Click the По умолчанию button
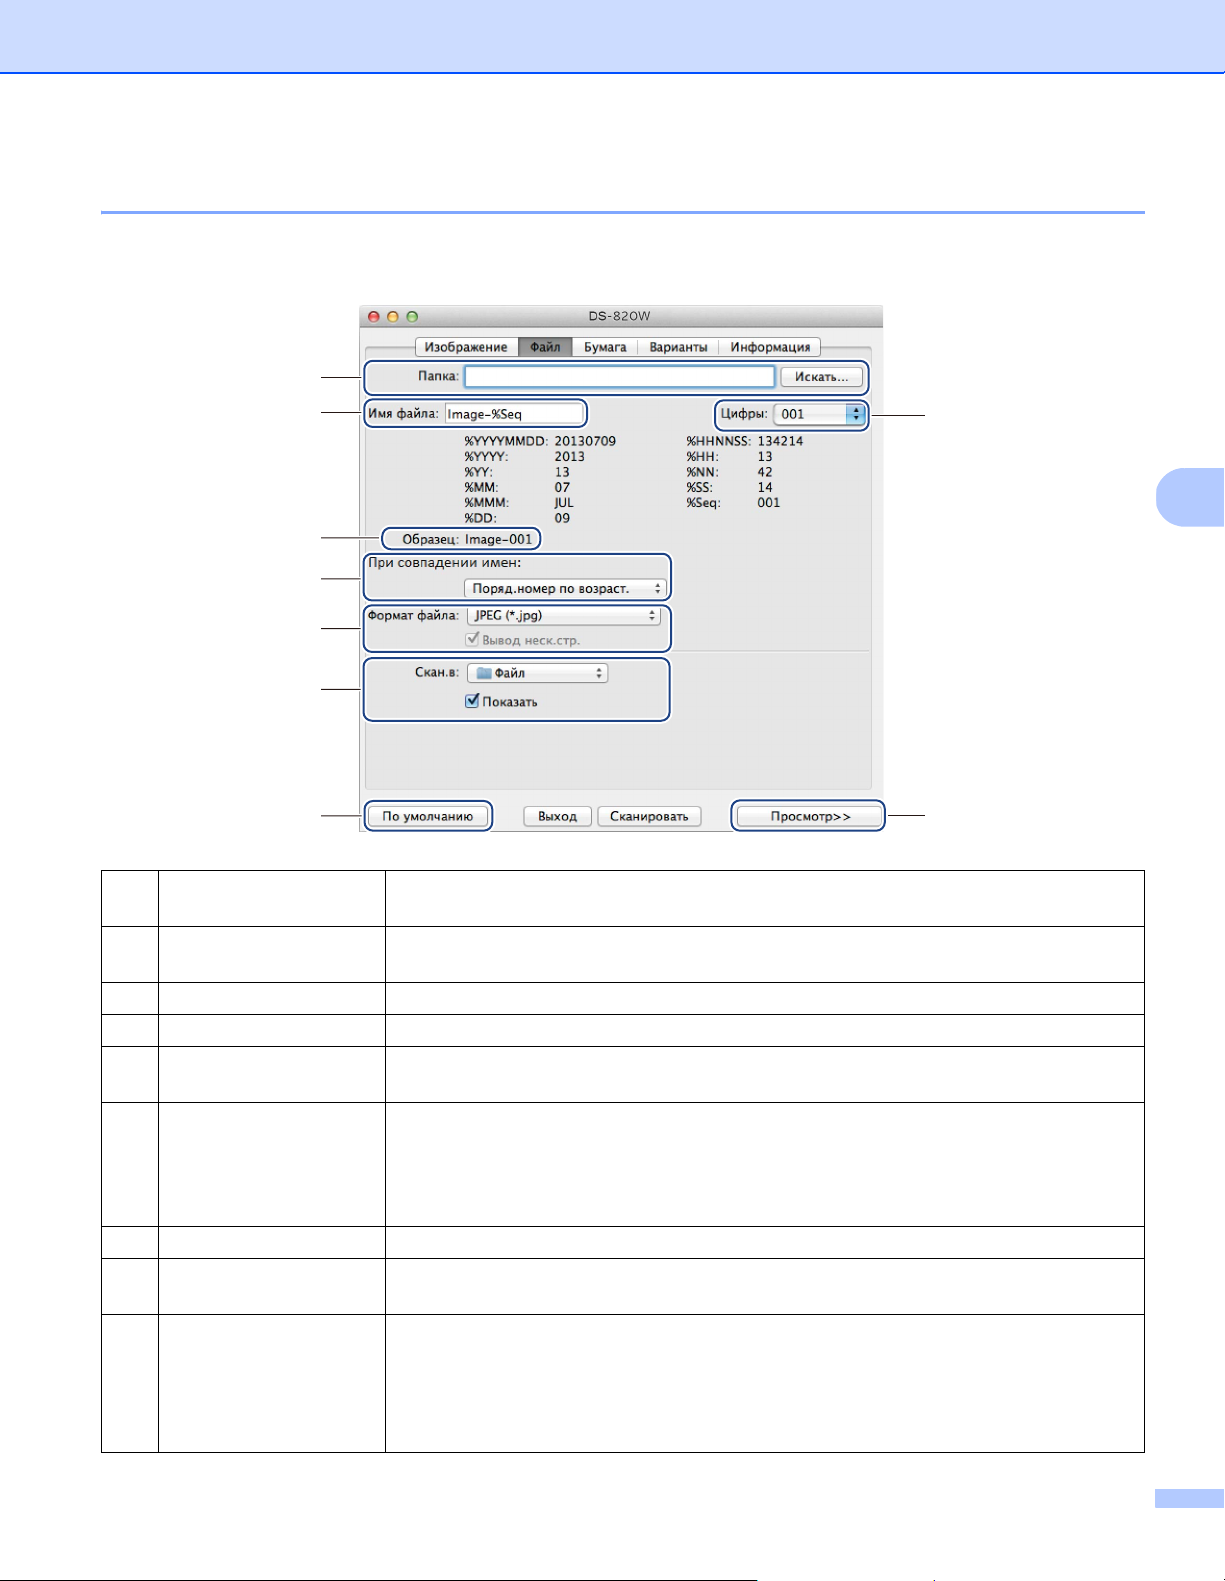The width and height of the screenshot is (1225, 1581). (x=428, y=816)
